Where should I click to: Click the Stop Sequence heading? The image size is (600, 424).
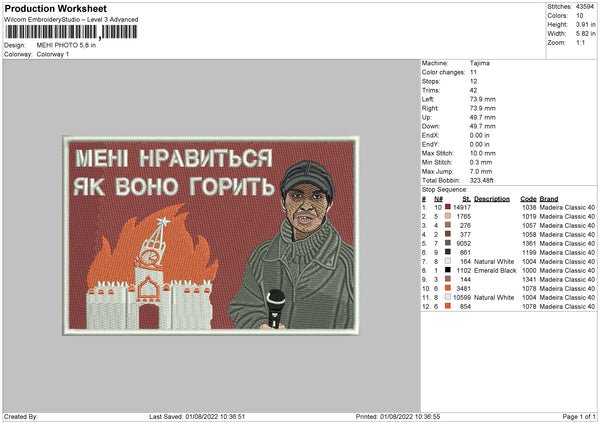[x=445, y=189]
